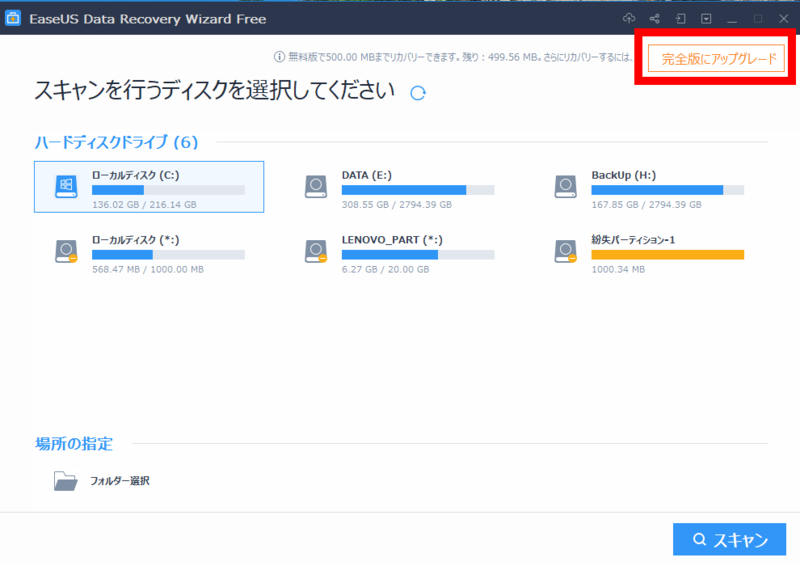Click the 1000.34 MB size text
The width and height of the screenshot is (800, 566).
618,269
